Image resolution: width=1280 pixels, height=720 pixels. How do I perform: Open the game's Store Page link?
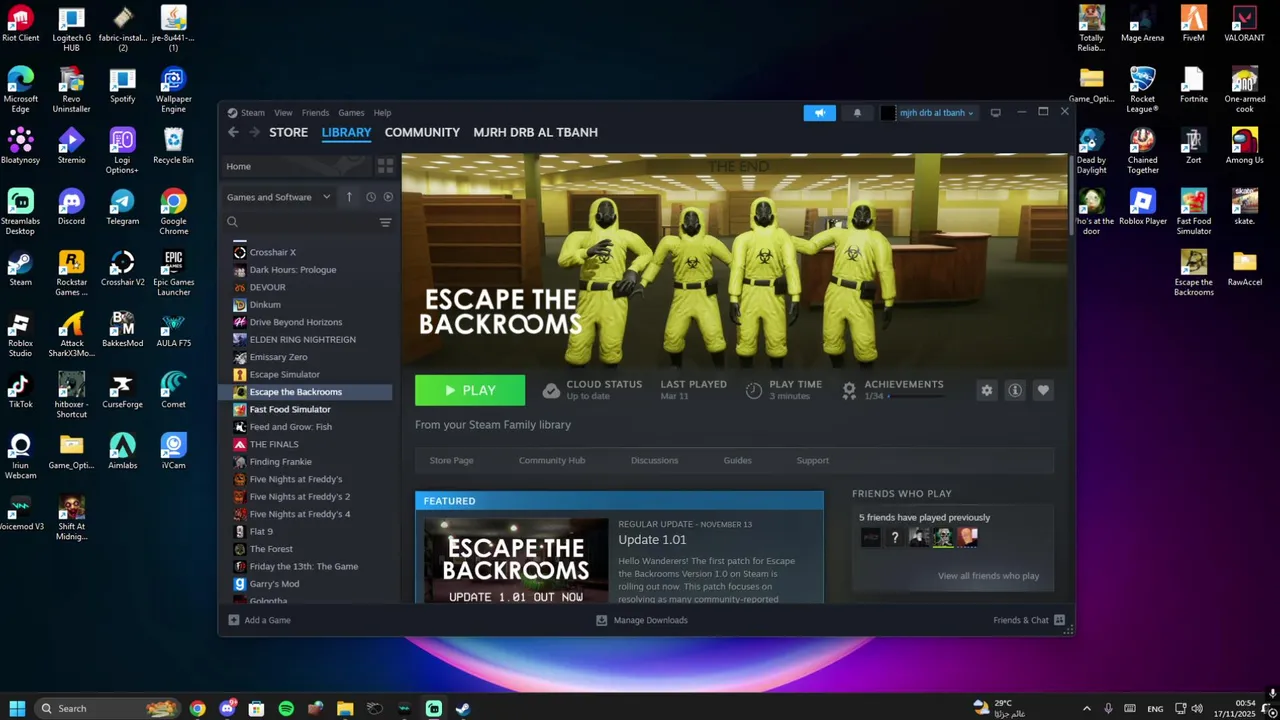point(451,460)
